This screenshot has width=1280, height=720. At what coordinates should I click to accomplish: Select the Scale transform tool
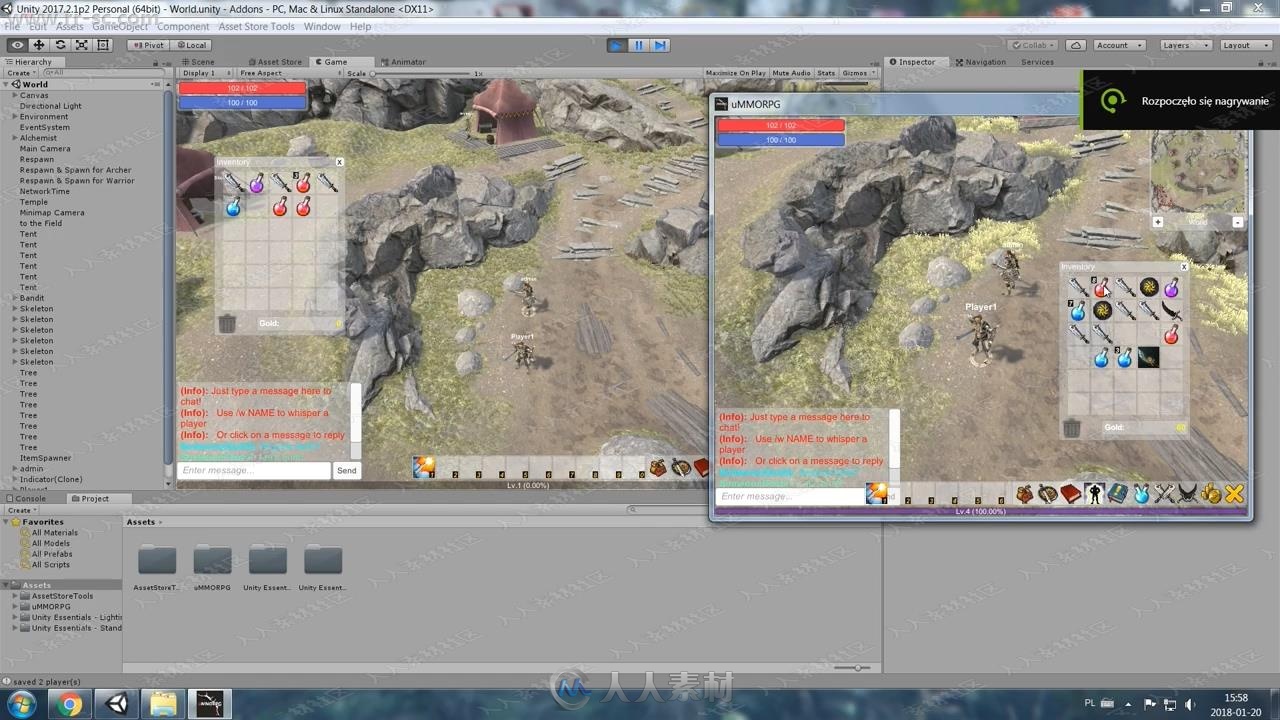82,45
